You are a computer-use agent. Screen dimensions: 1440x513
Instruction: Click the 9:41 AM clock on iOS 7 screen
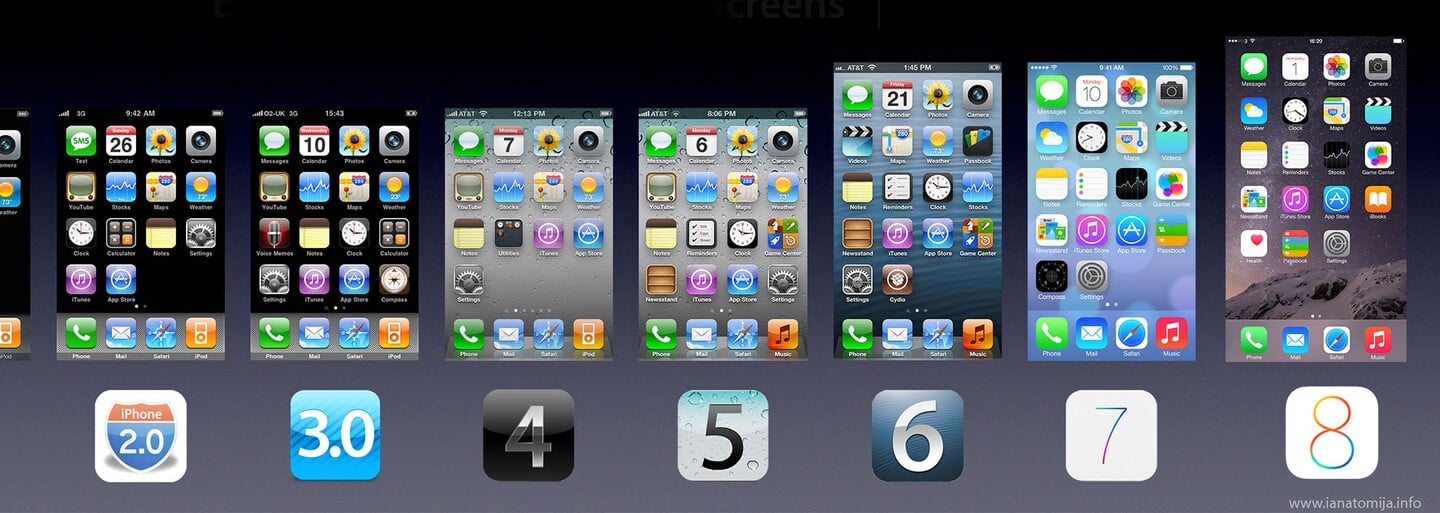1111,67
